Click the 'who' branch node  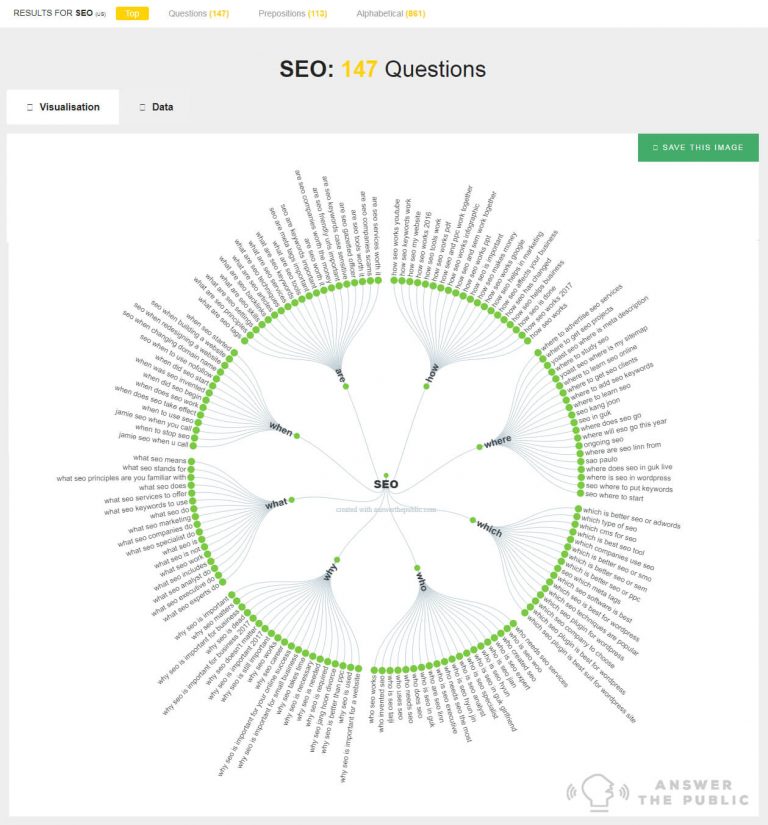pyautogui.click(x=418, y=567)
